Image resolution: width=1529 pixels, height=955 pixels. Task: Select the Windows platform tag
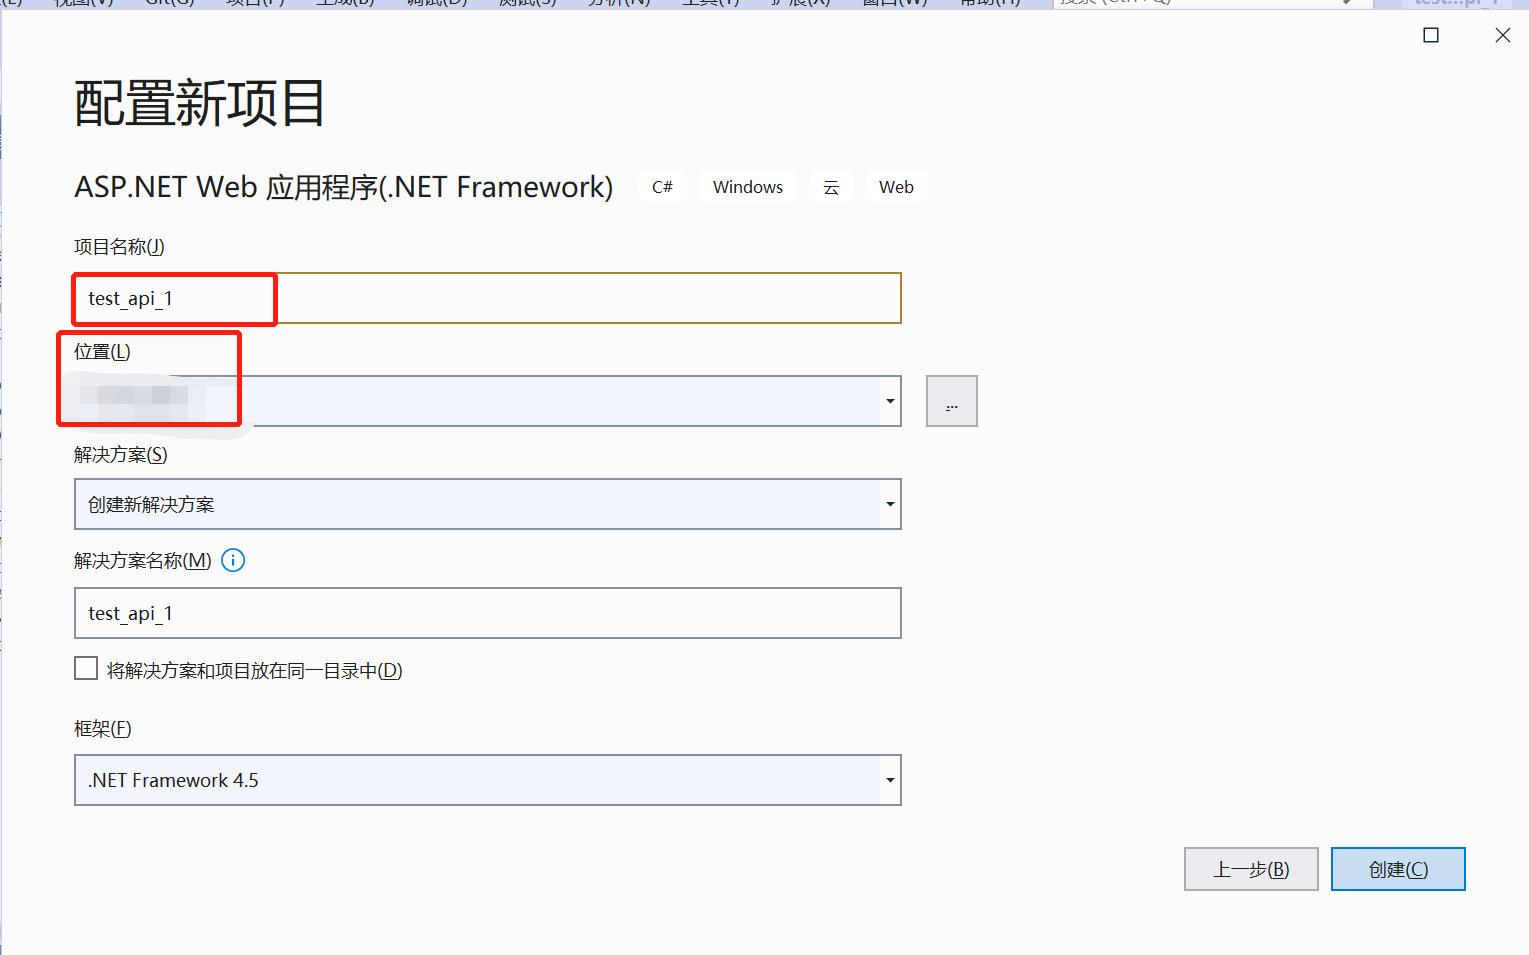(x=747, y=186)
